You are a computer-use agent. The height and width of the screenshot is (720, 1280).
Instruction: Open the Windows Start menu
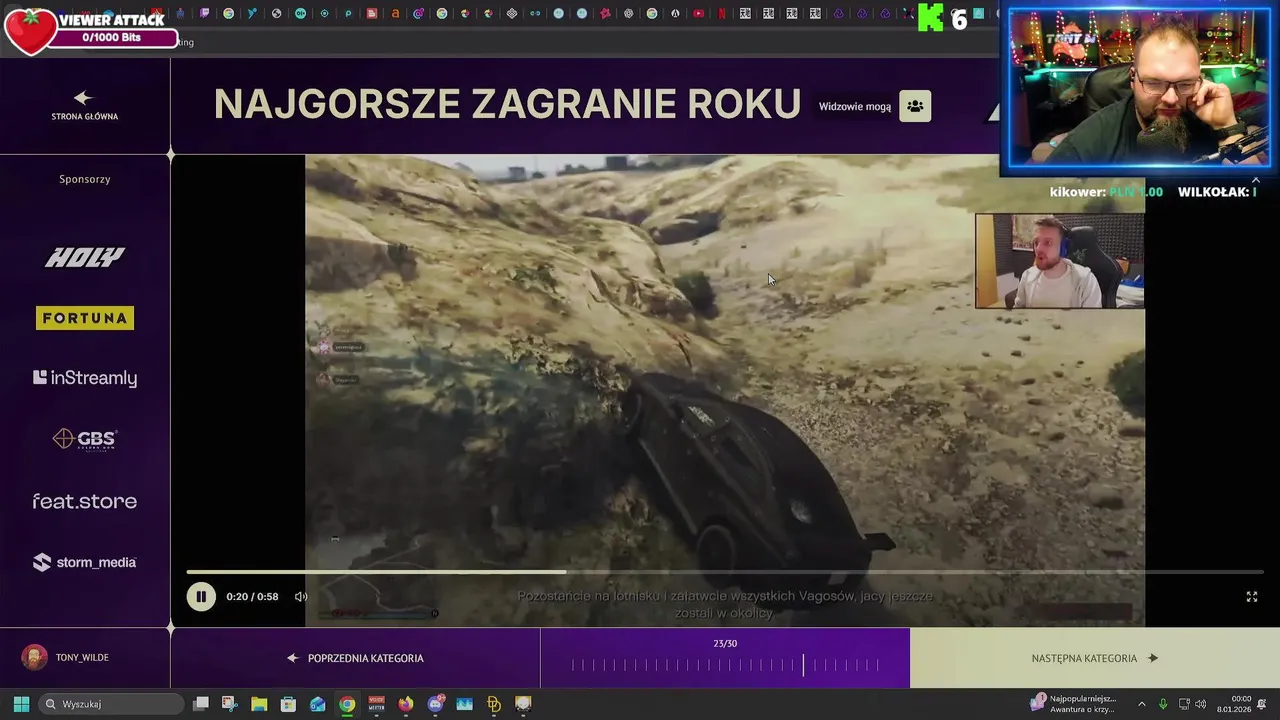pos(21,704)
